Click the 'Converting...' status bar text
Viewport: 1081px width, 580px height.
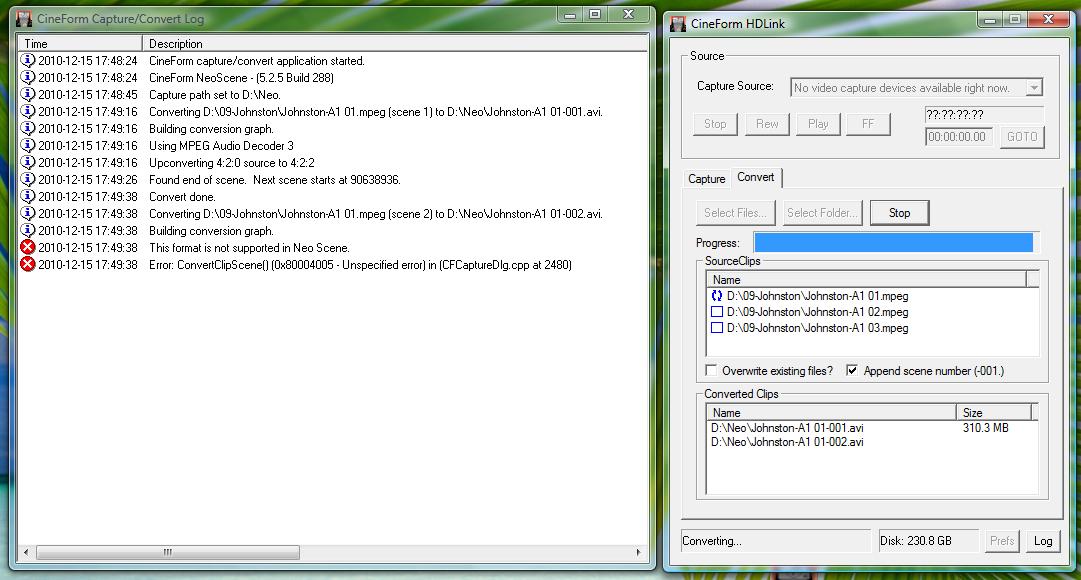point(712,541)
